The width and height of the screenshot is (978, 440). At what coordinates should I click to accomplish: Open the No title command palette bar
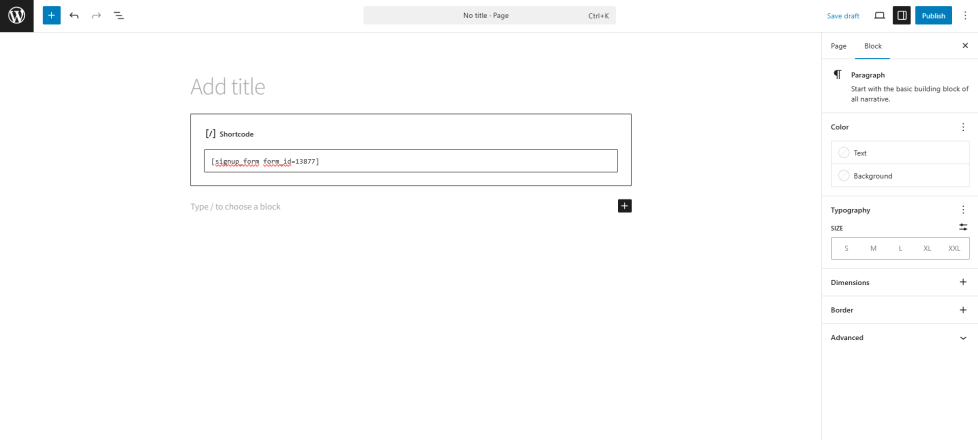[490, 16]
